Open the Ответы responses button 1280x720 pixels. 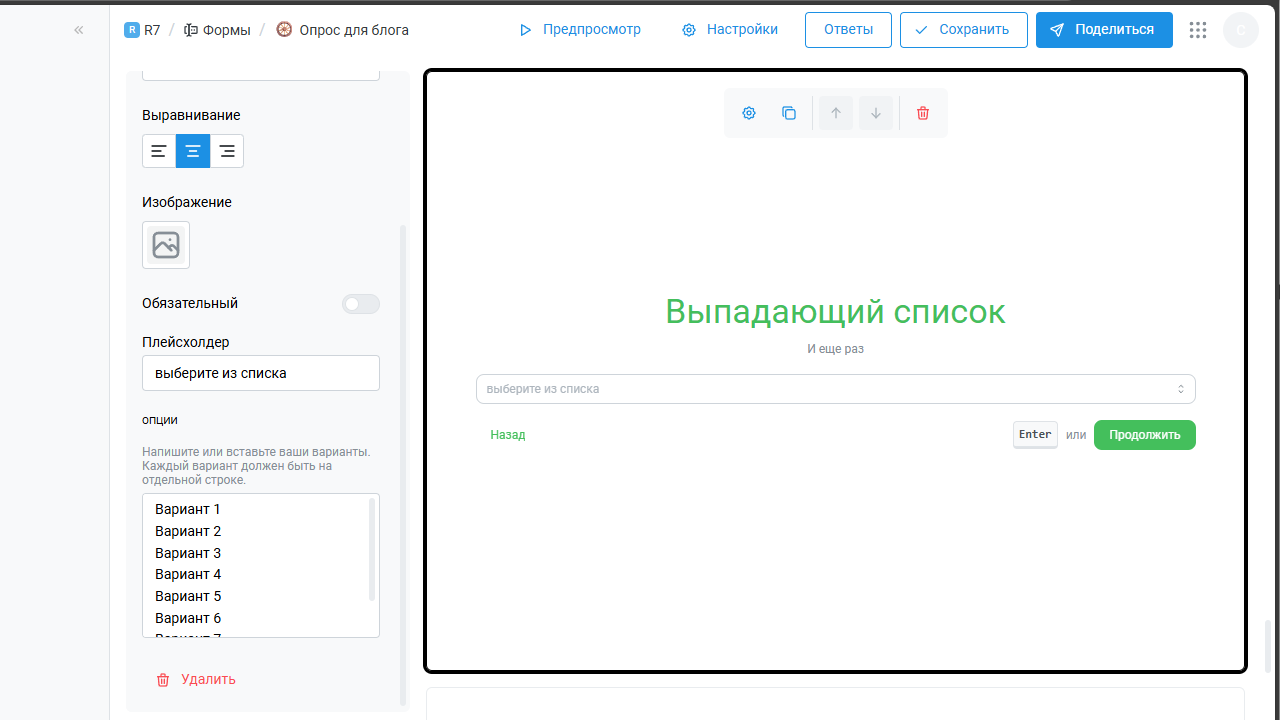(x=848, y=30)
